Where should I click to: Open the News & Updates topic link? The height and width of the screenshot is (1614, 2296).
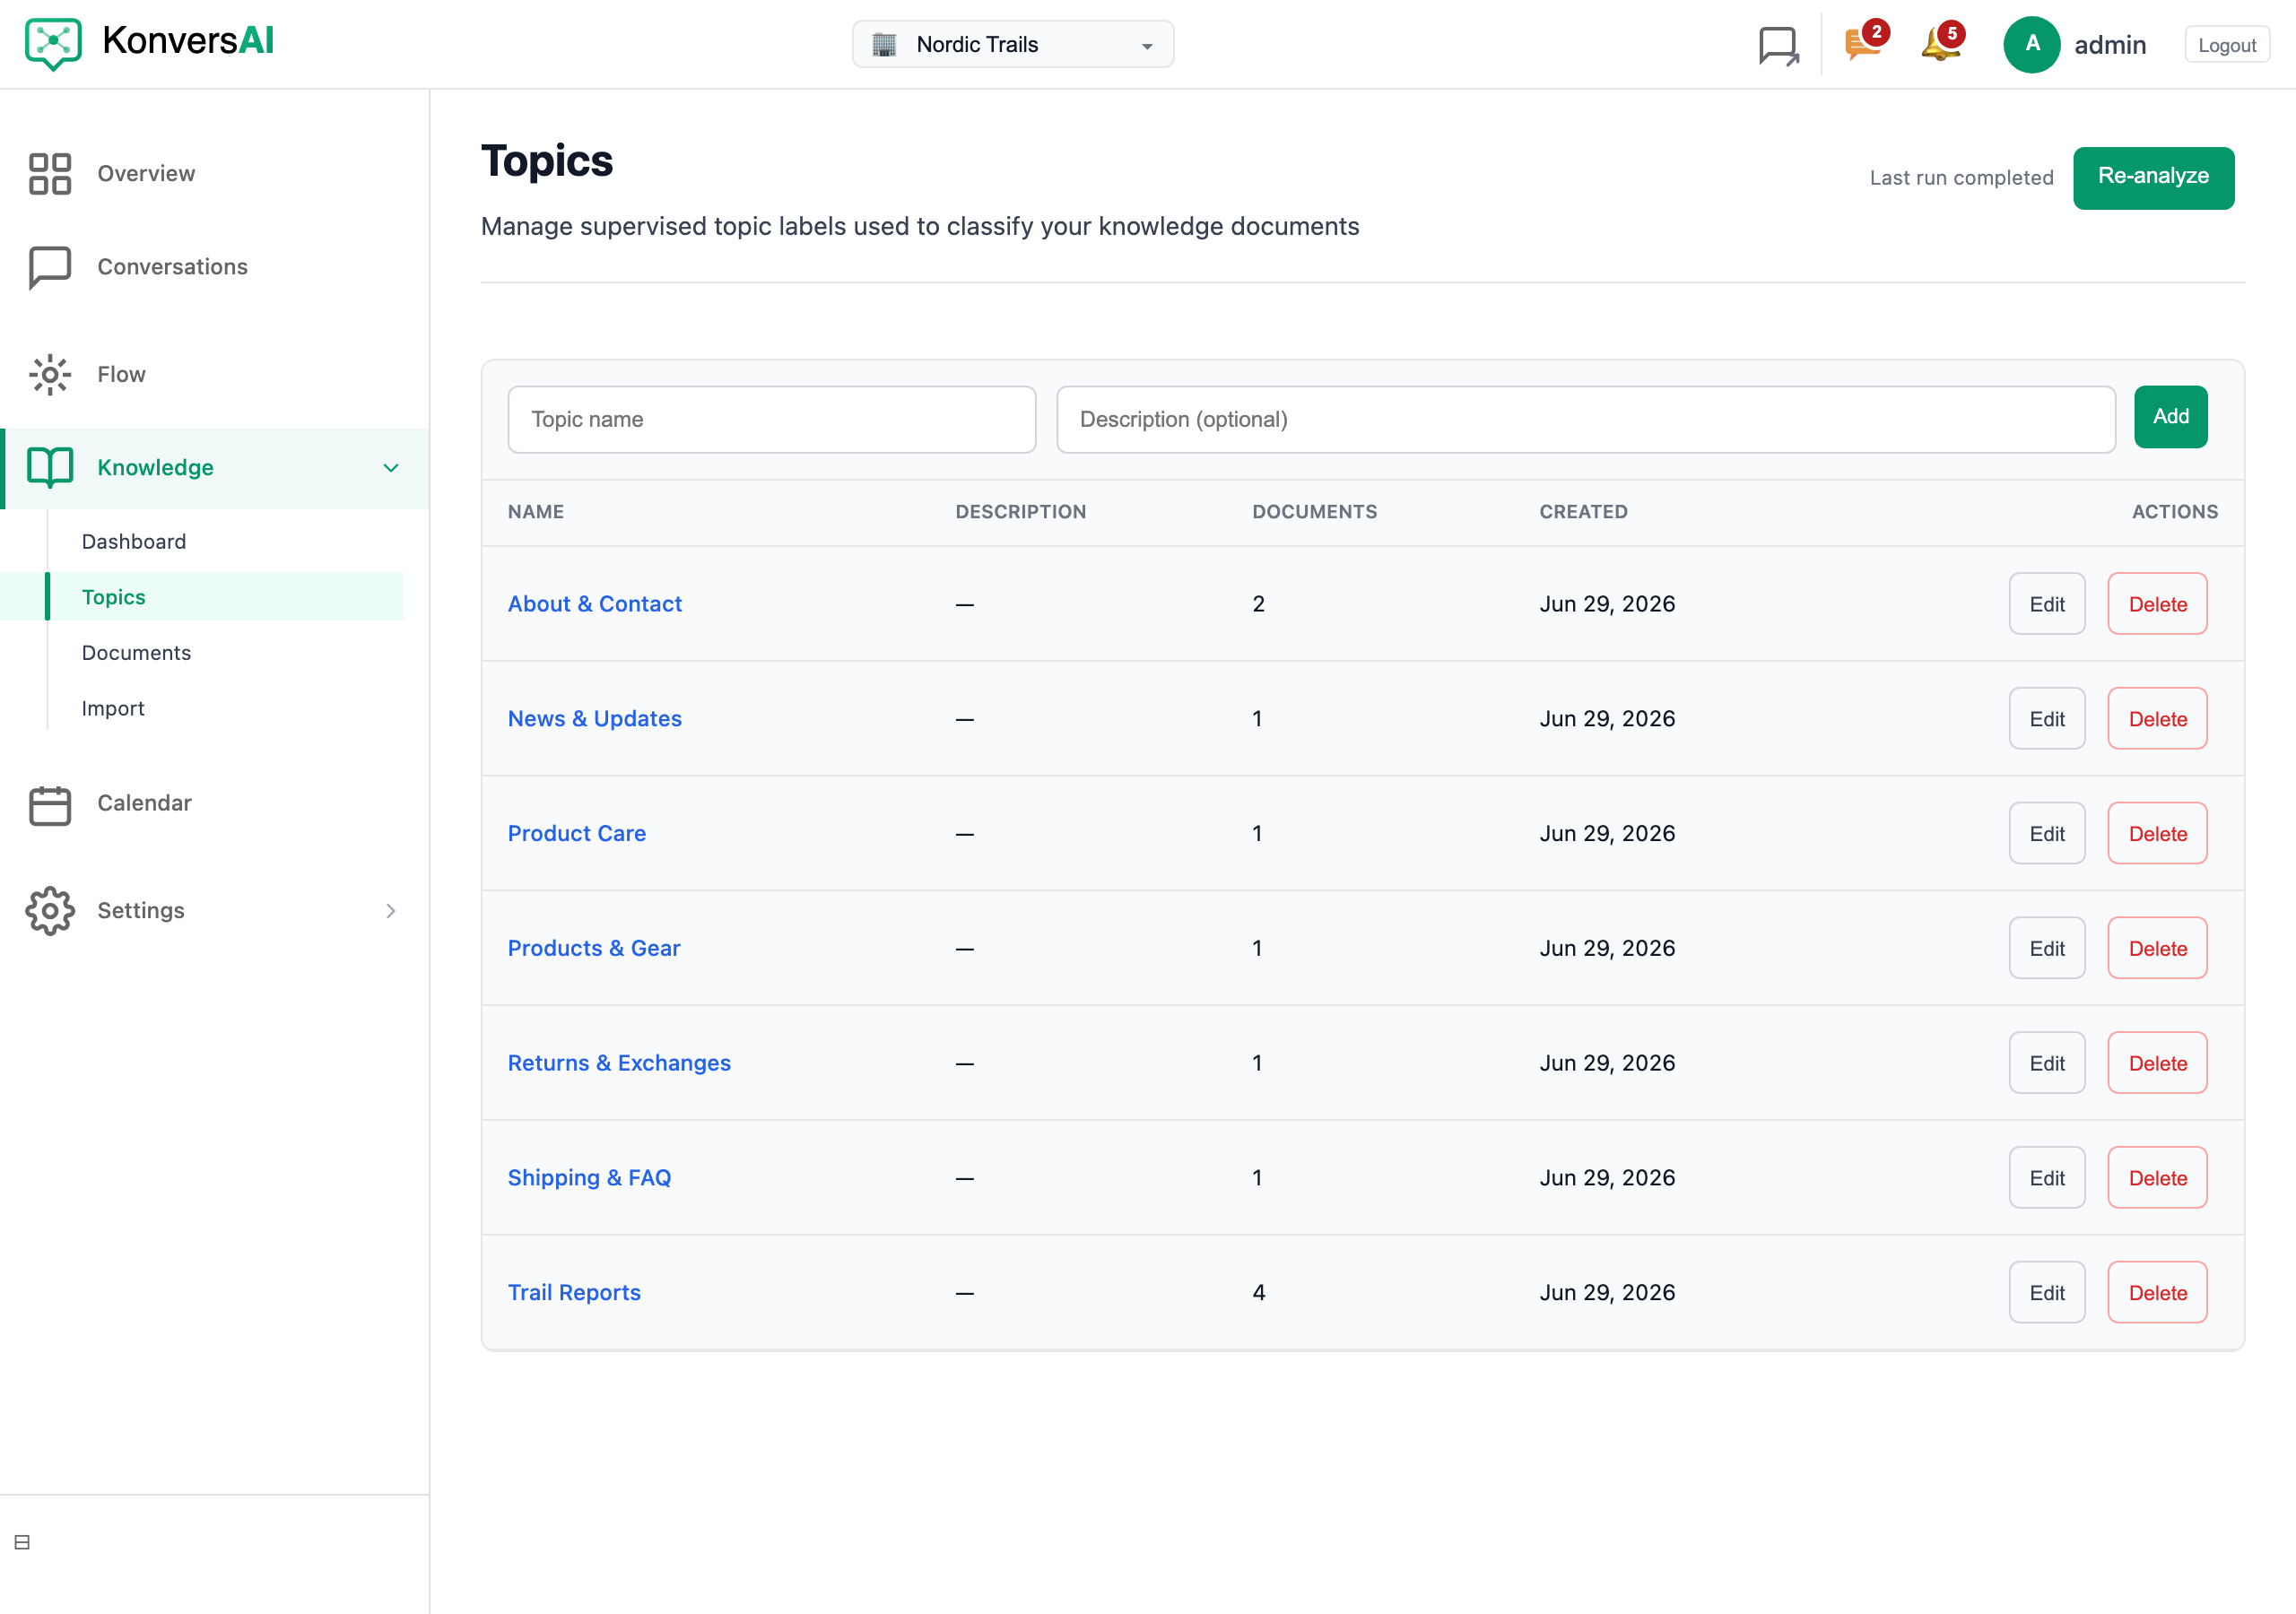point(594,719)
